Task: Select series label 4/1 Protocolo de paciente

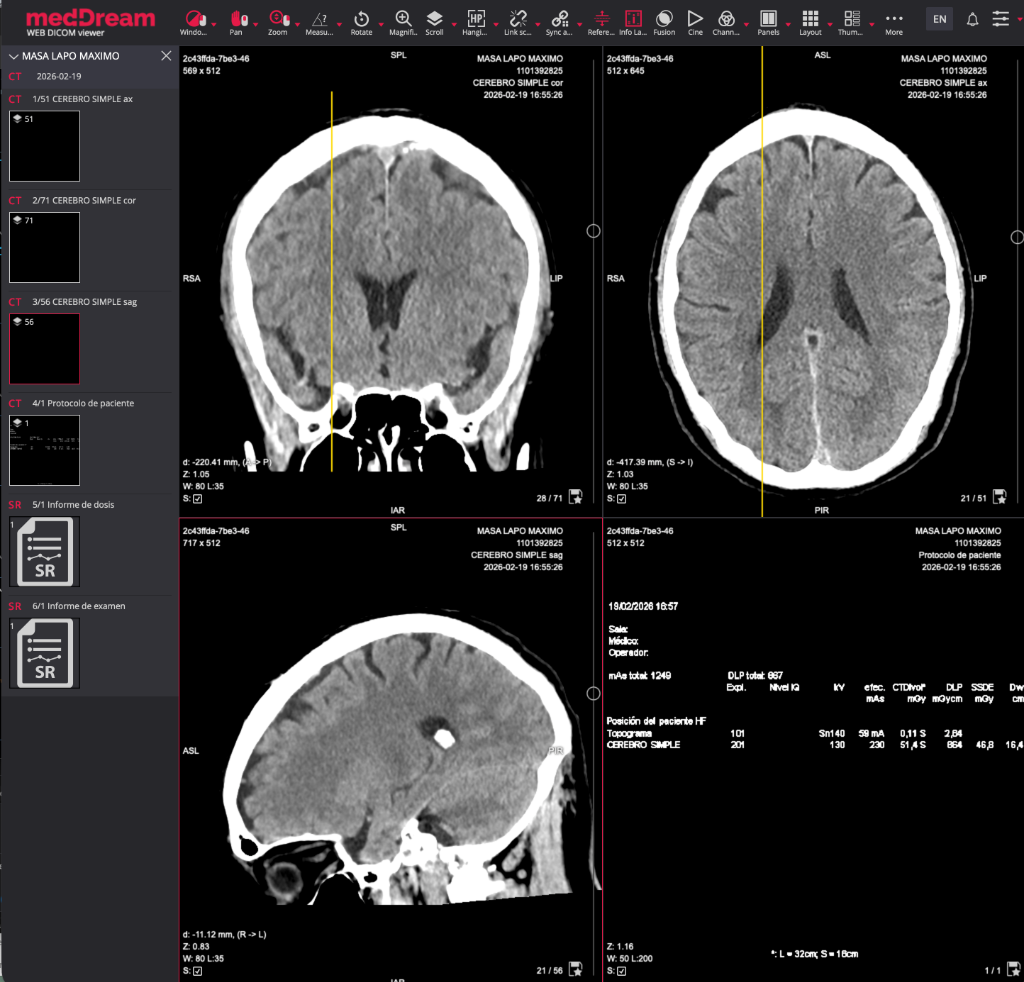Action: (x=83, y=404)
